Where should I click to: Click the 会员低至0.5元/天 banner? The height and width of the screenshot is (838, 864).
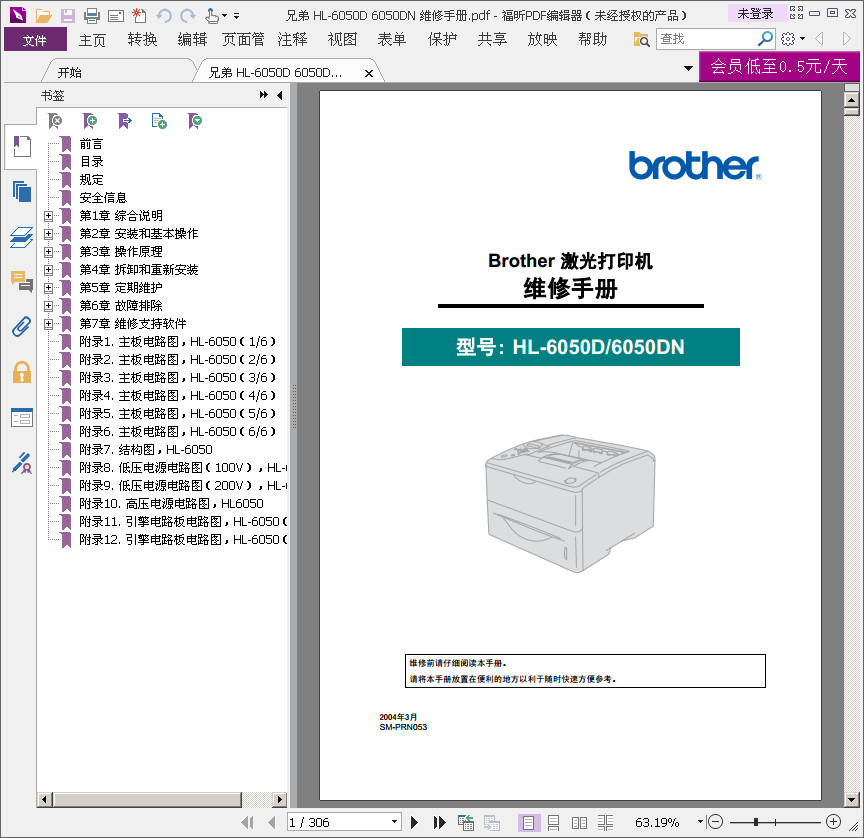[779, 67]
